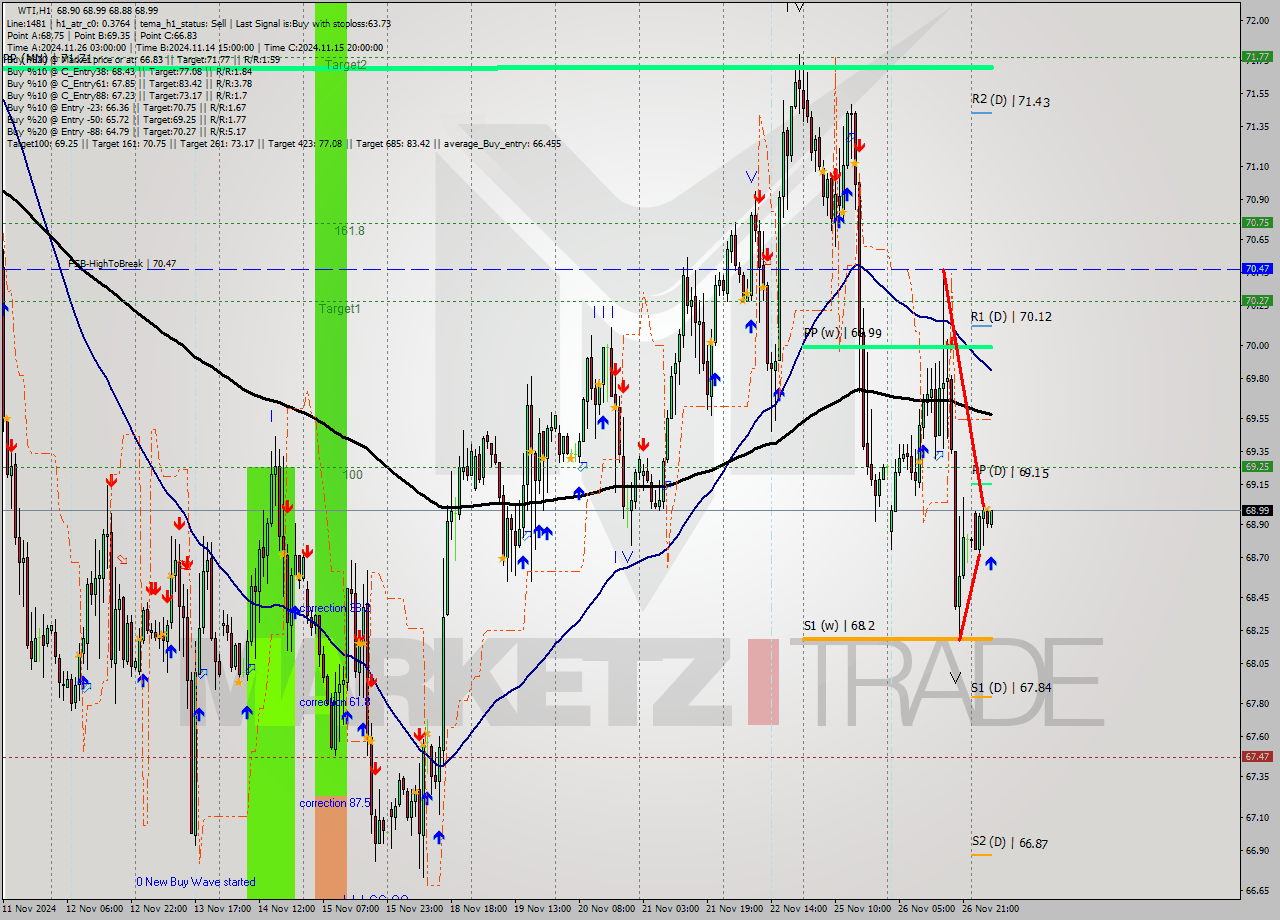Viewport: 1280px width, 920px height.
Task: Select the '18 Nov 18:00' time axis label
Action: coord(479,909)
